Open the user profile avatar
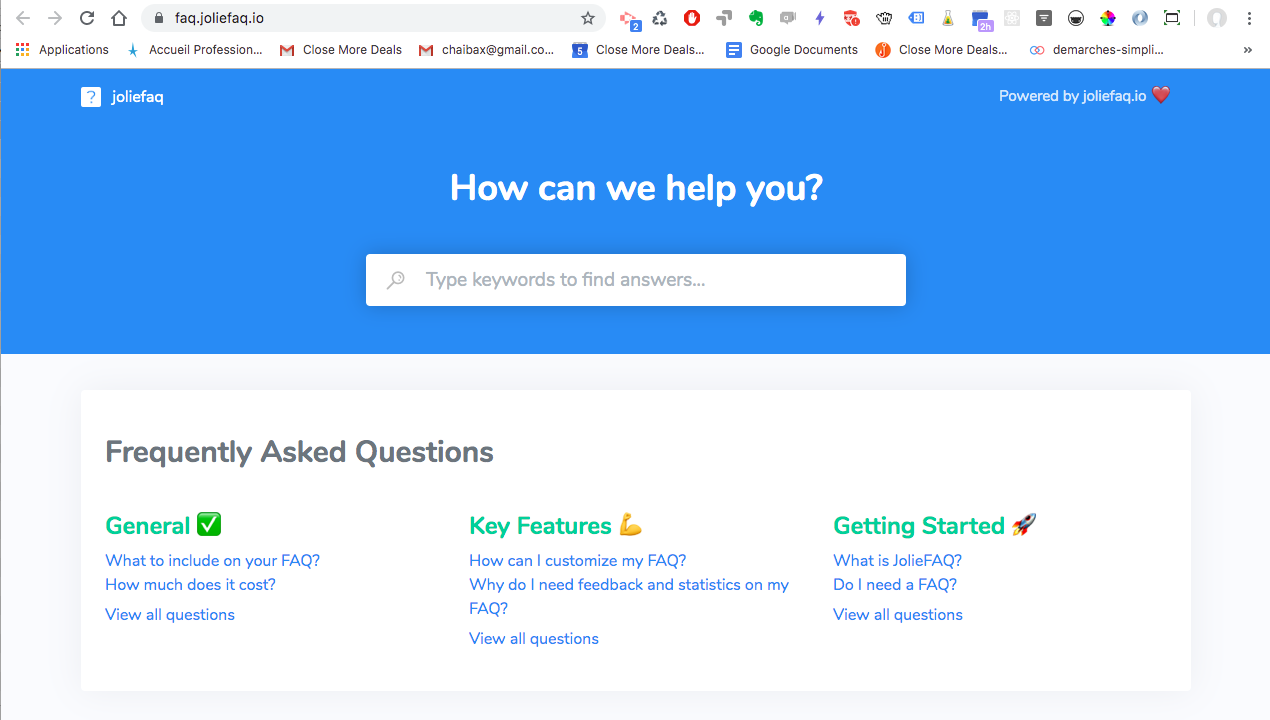 coord(1216,18)
